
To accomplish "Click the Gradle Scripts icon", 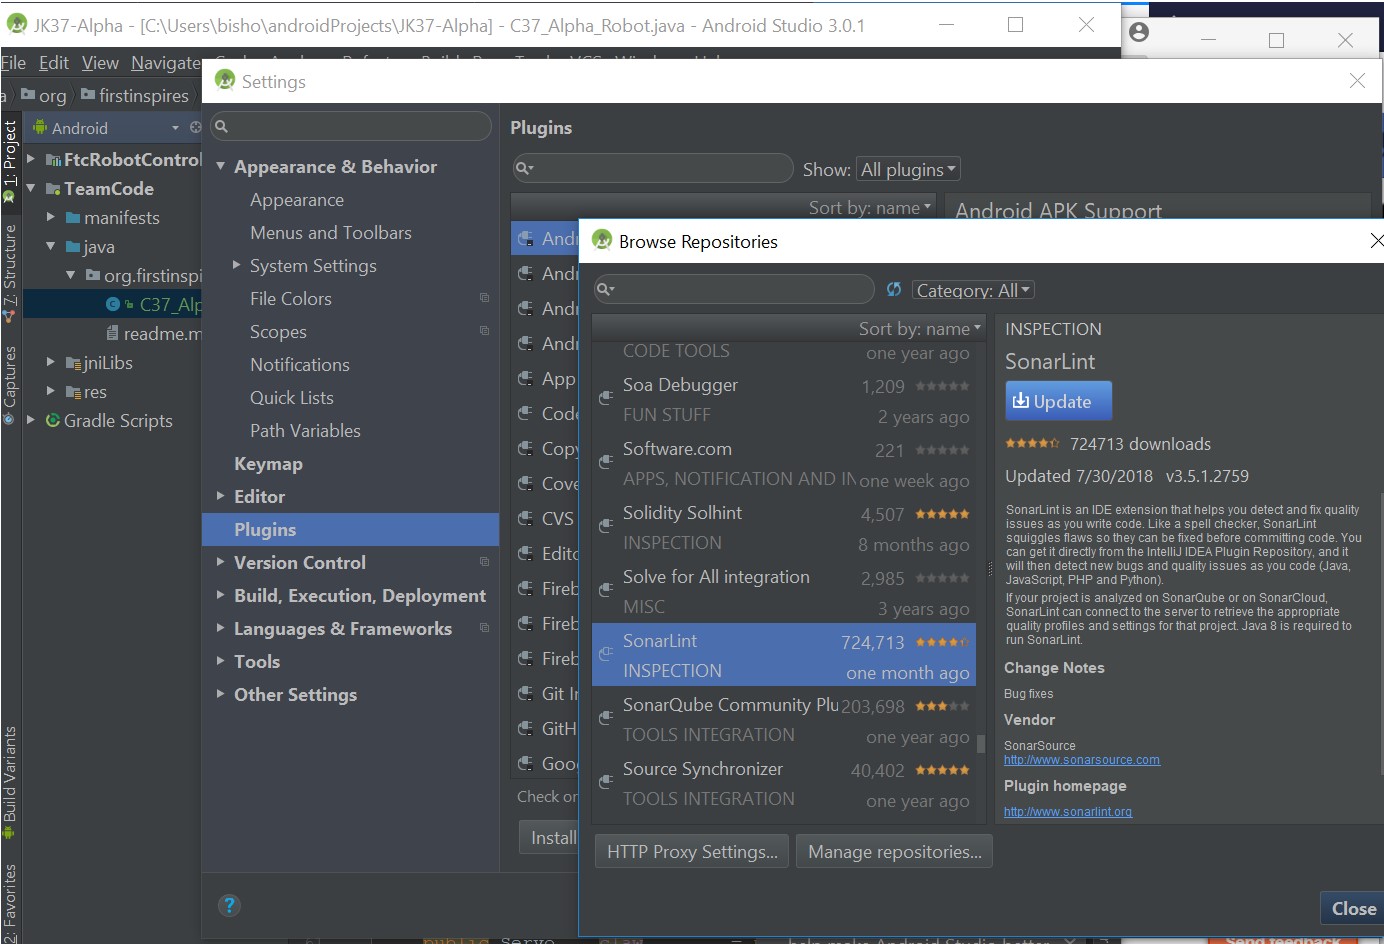I will 53,420.
